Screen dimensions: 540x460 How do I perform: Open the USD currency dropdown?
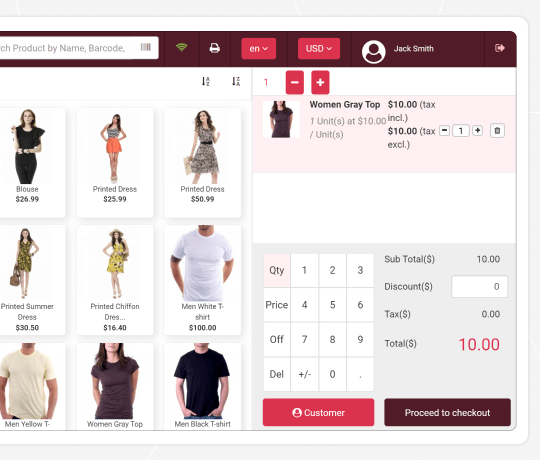(319, 49)
